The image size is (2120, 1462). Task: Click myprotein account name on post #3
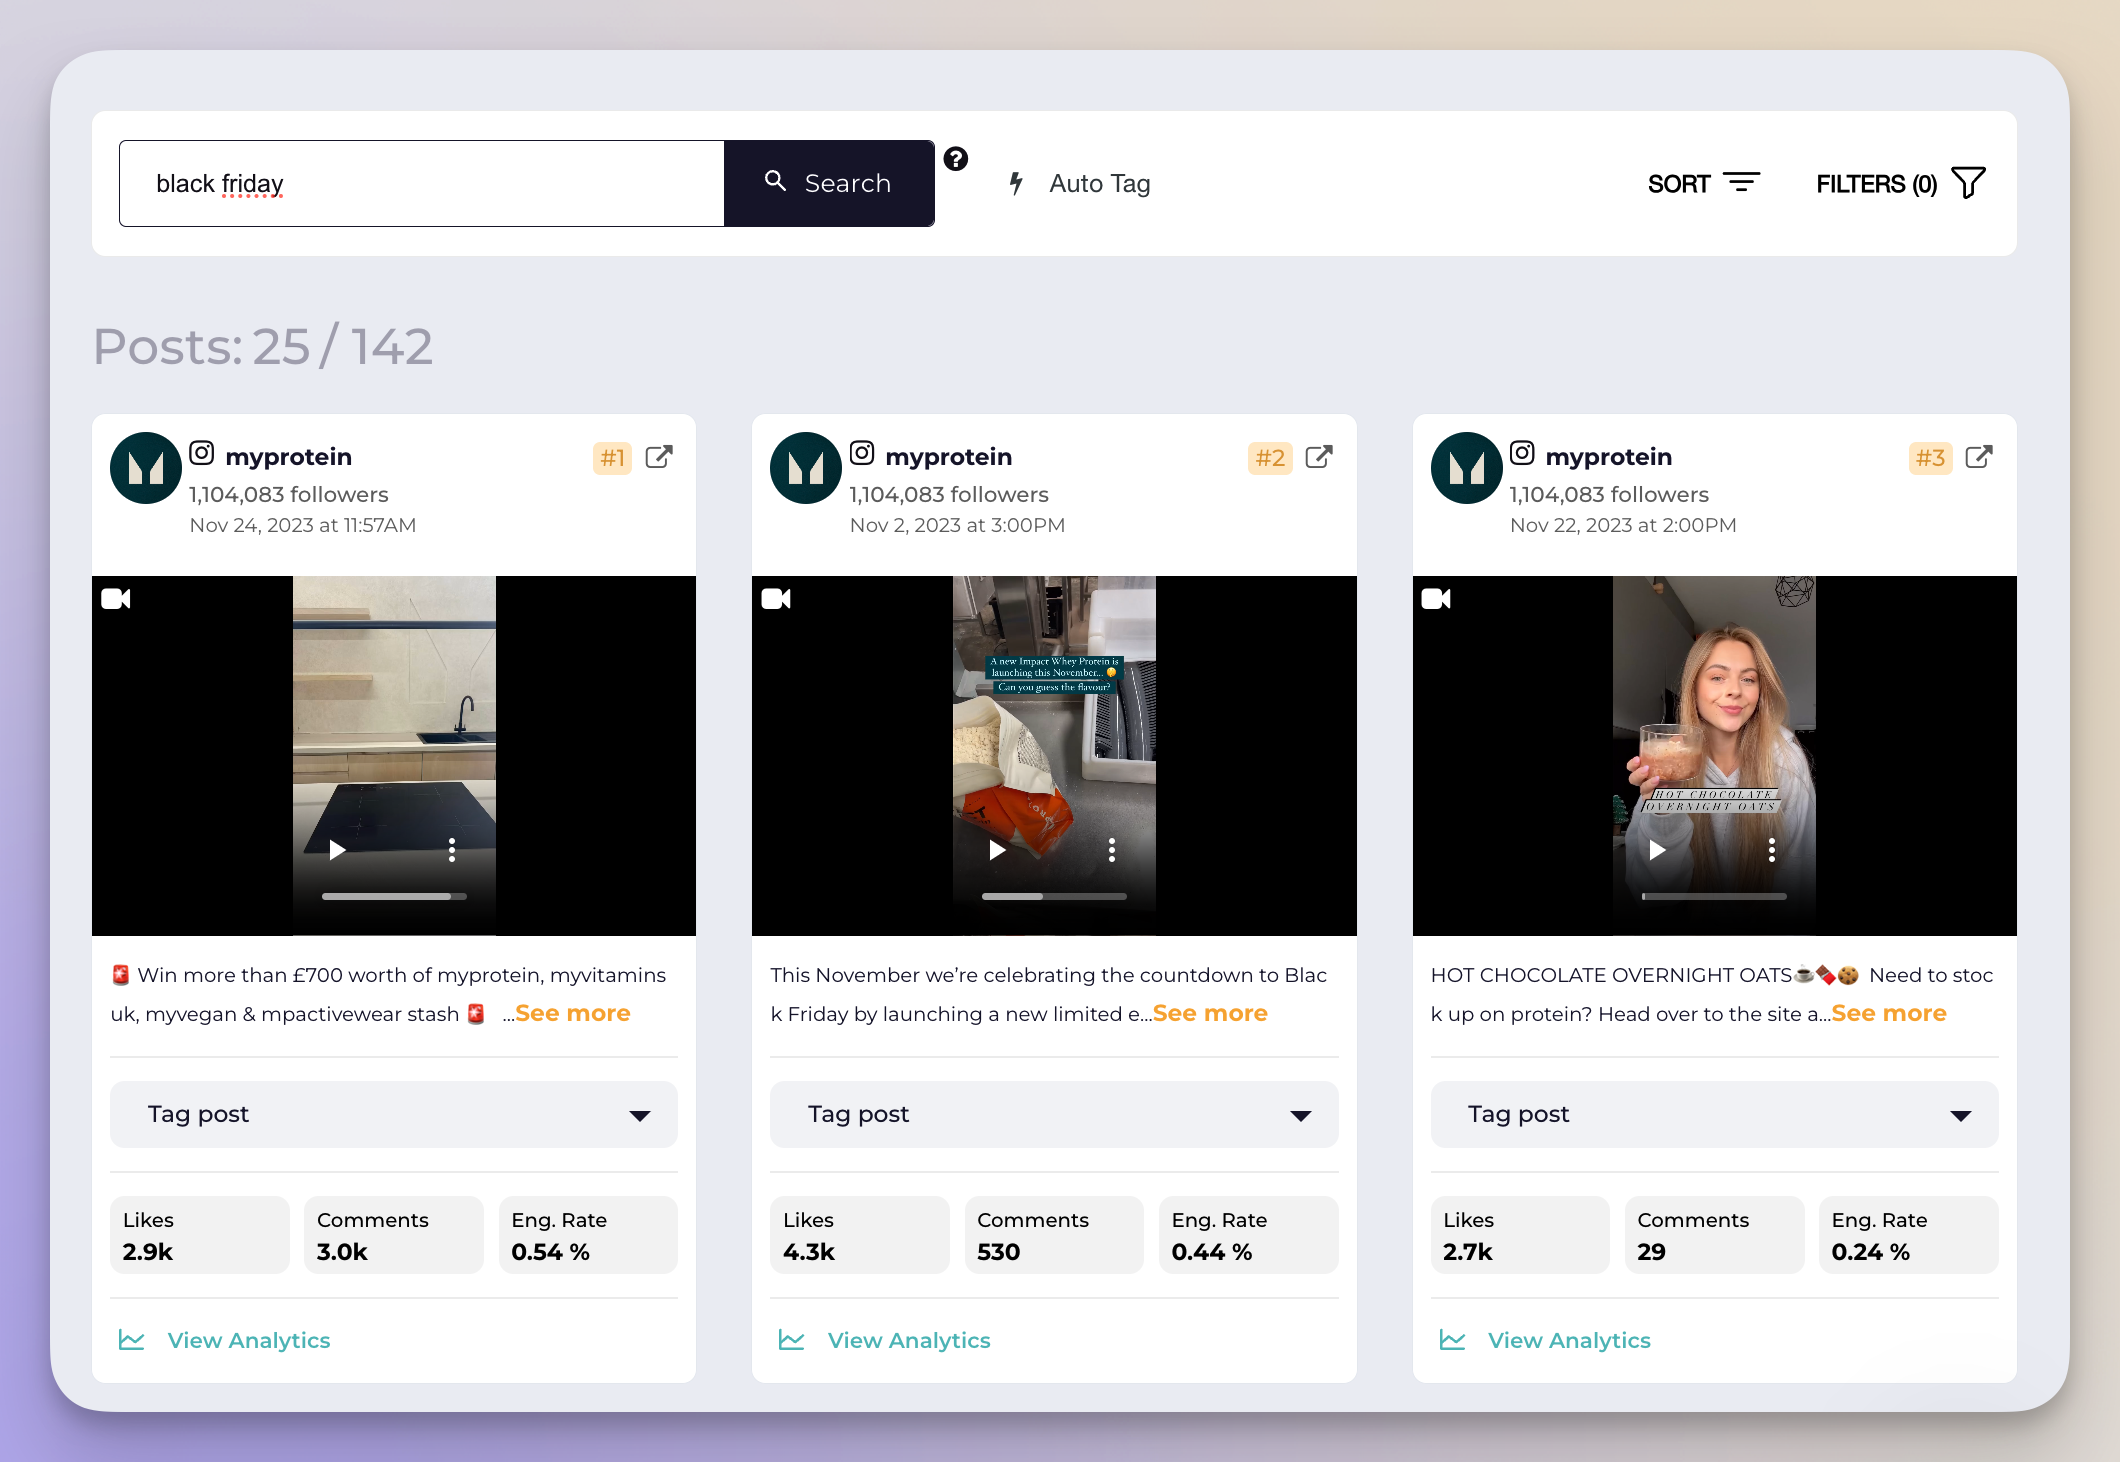1609,457
